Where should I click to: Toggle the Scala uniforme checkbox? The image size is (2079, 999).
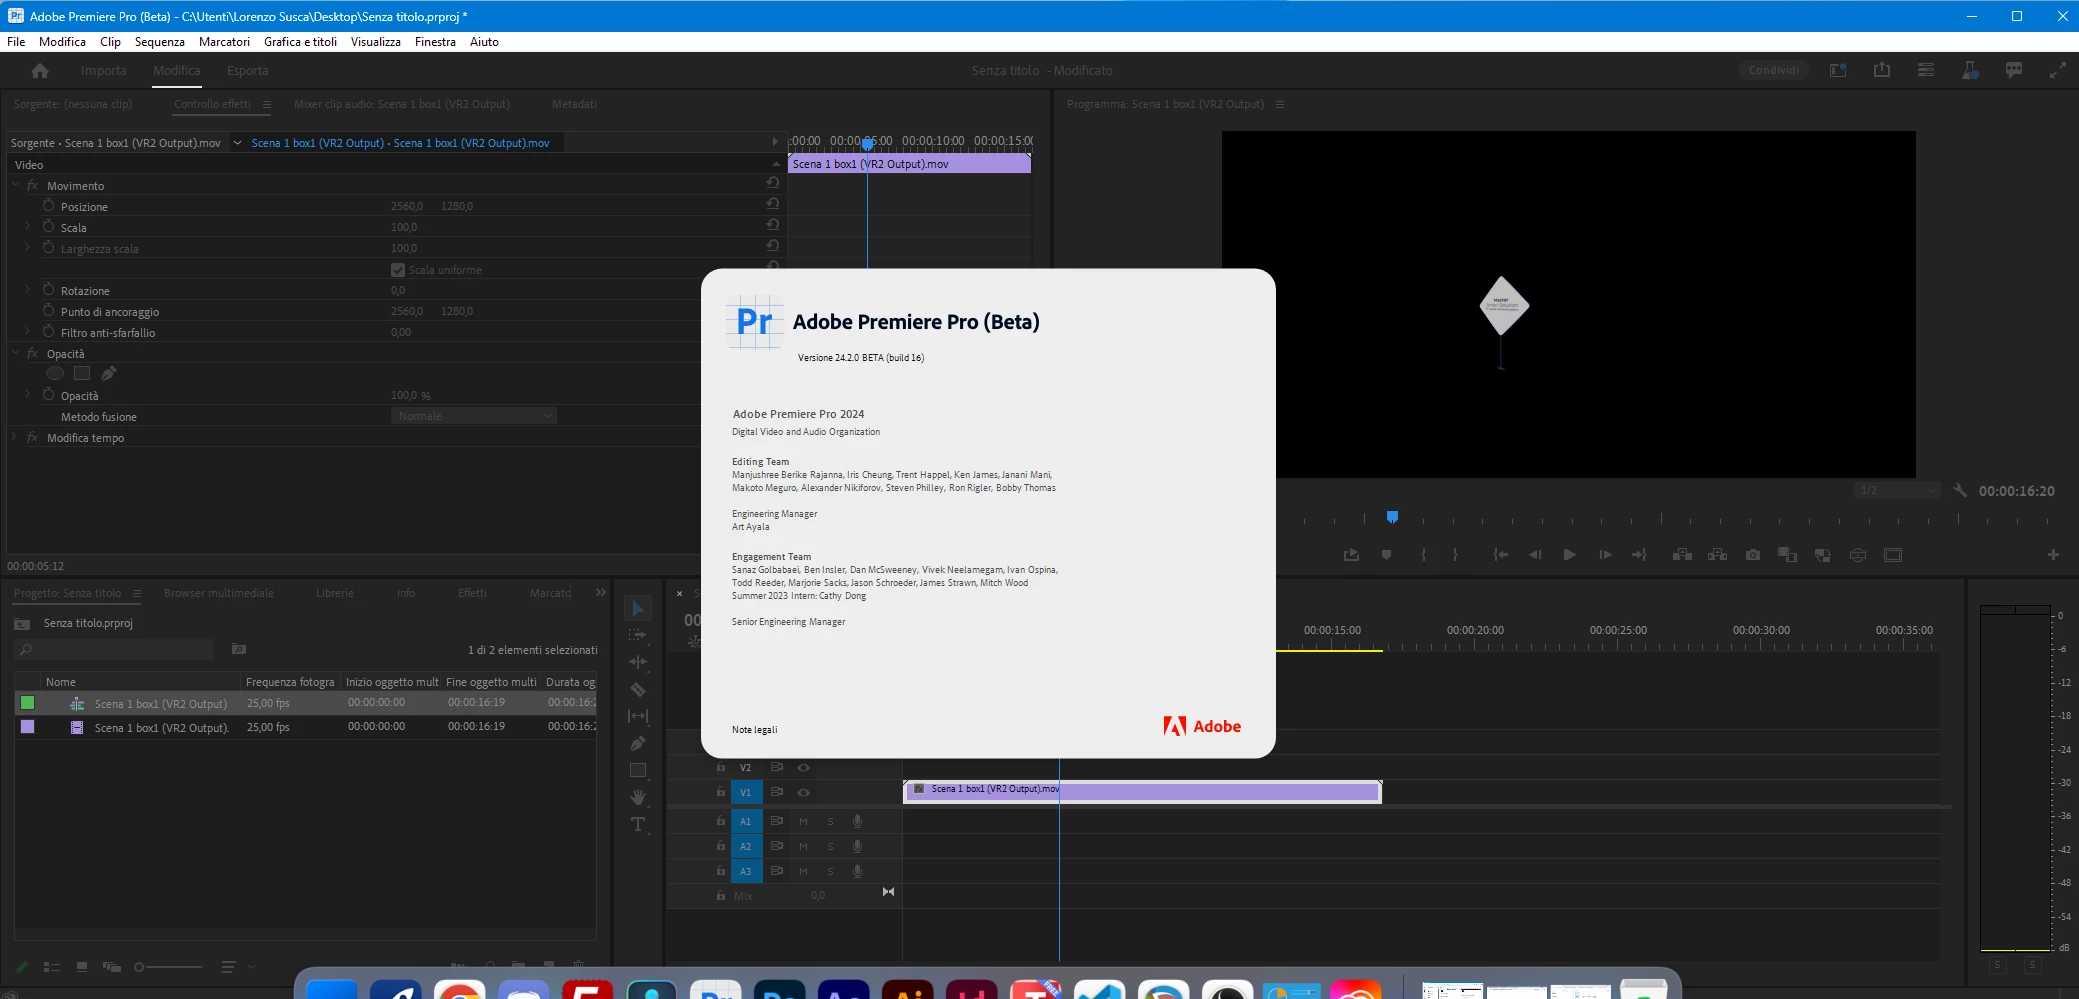(x=398, y=270)
